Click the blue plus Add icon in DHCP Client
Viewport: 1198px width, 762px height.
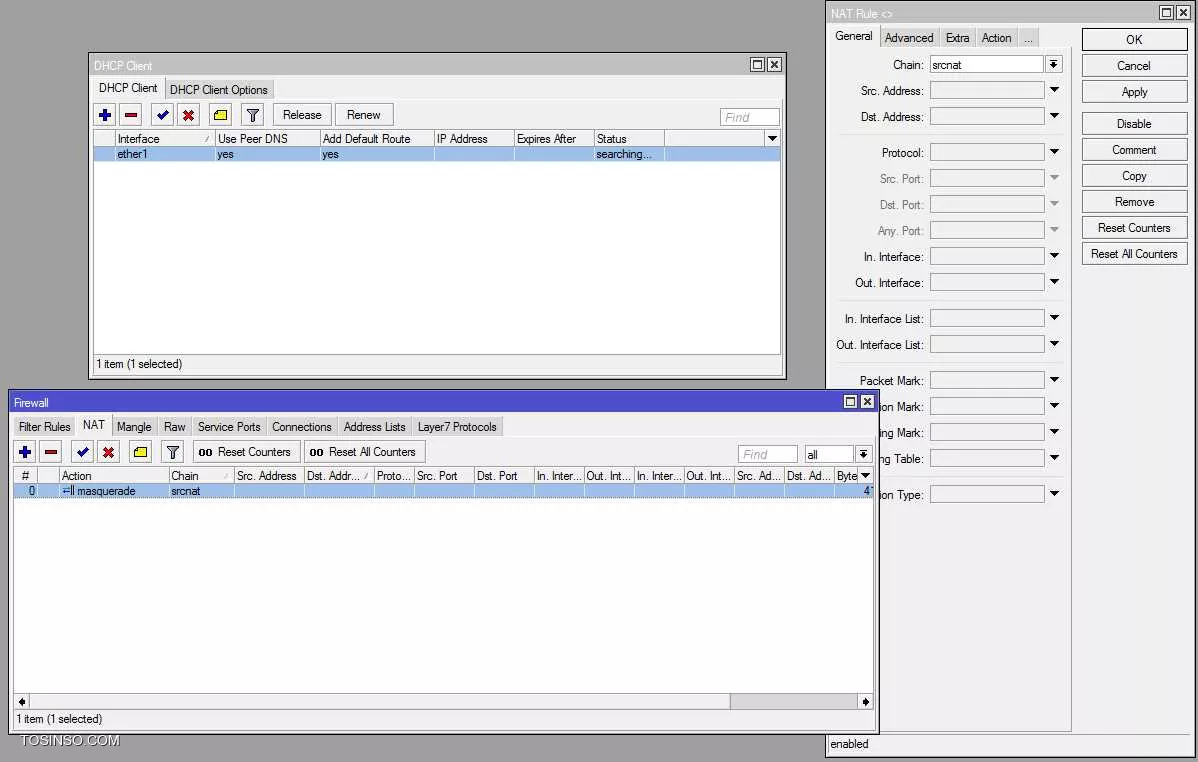(x=105, y=115)
